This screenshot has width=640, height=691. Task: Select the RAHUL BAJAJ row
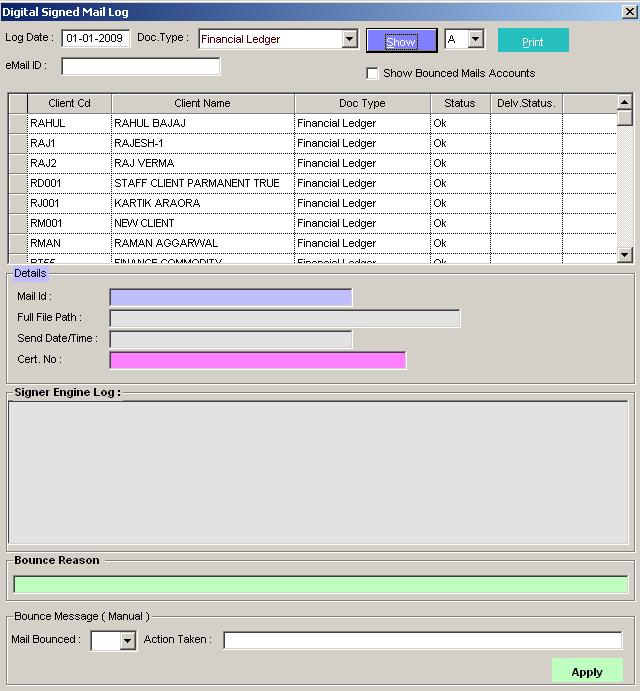coord(202,123)
